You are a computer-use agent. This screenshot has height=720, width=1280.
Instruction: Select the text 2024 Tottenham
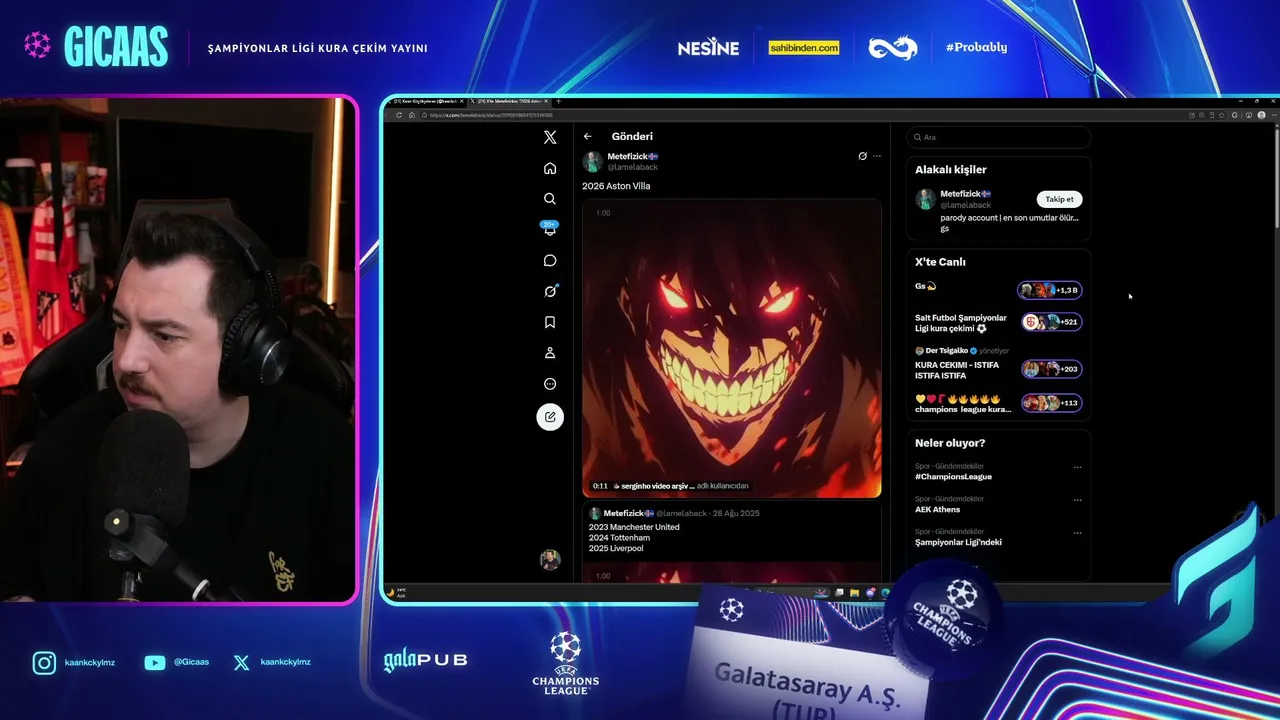pyautogui.click(x=619, y=538)
